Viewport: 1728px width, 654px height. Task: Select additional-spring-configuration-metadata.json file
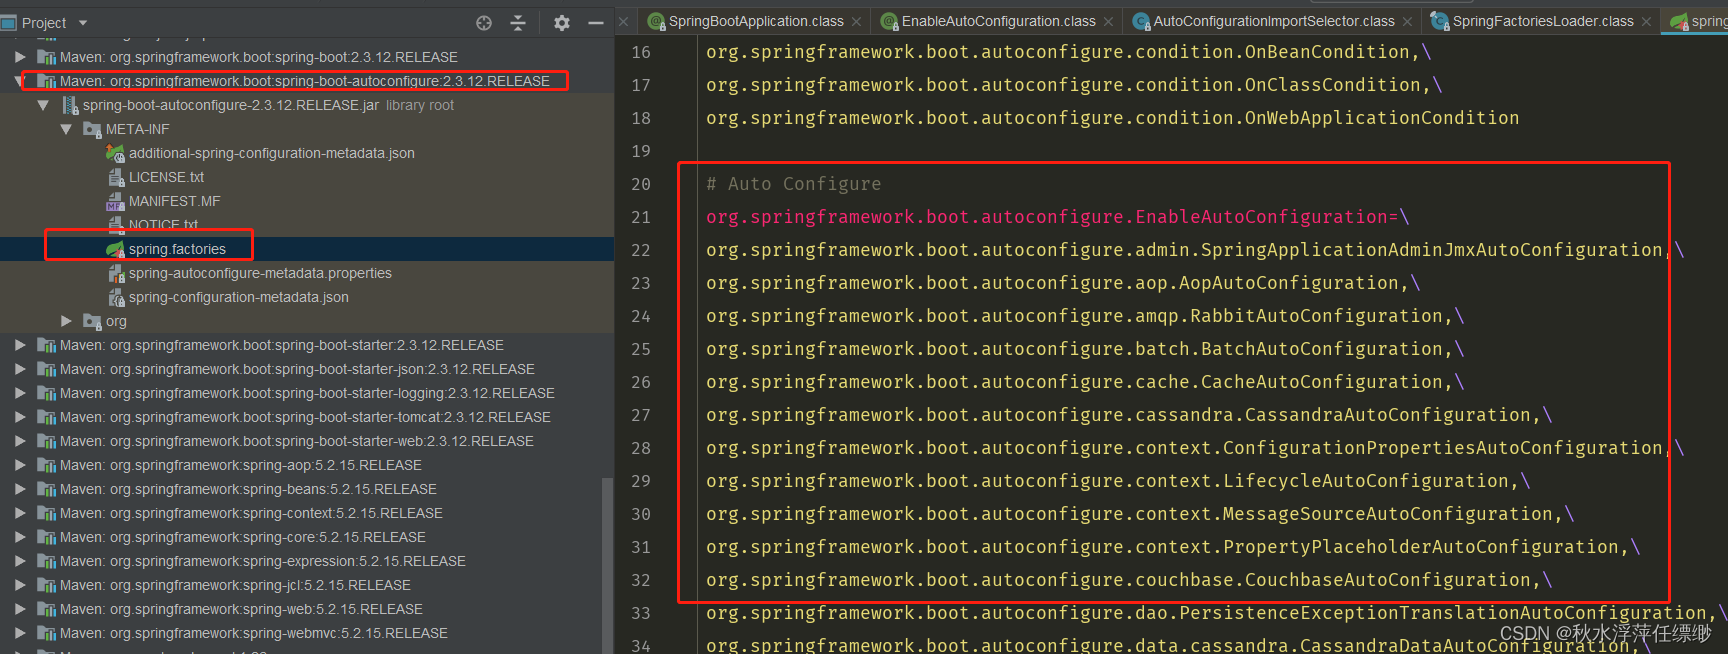(x=271, y=153)
